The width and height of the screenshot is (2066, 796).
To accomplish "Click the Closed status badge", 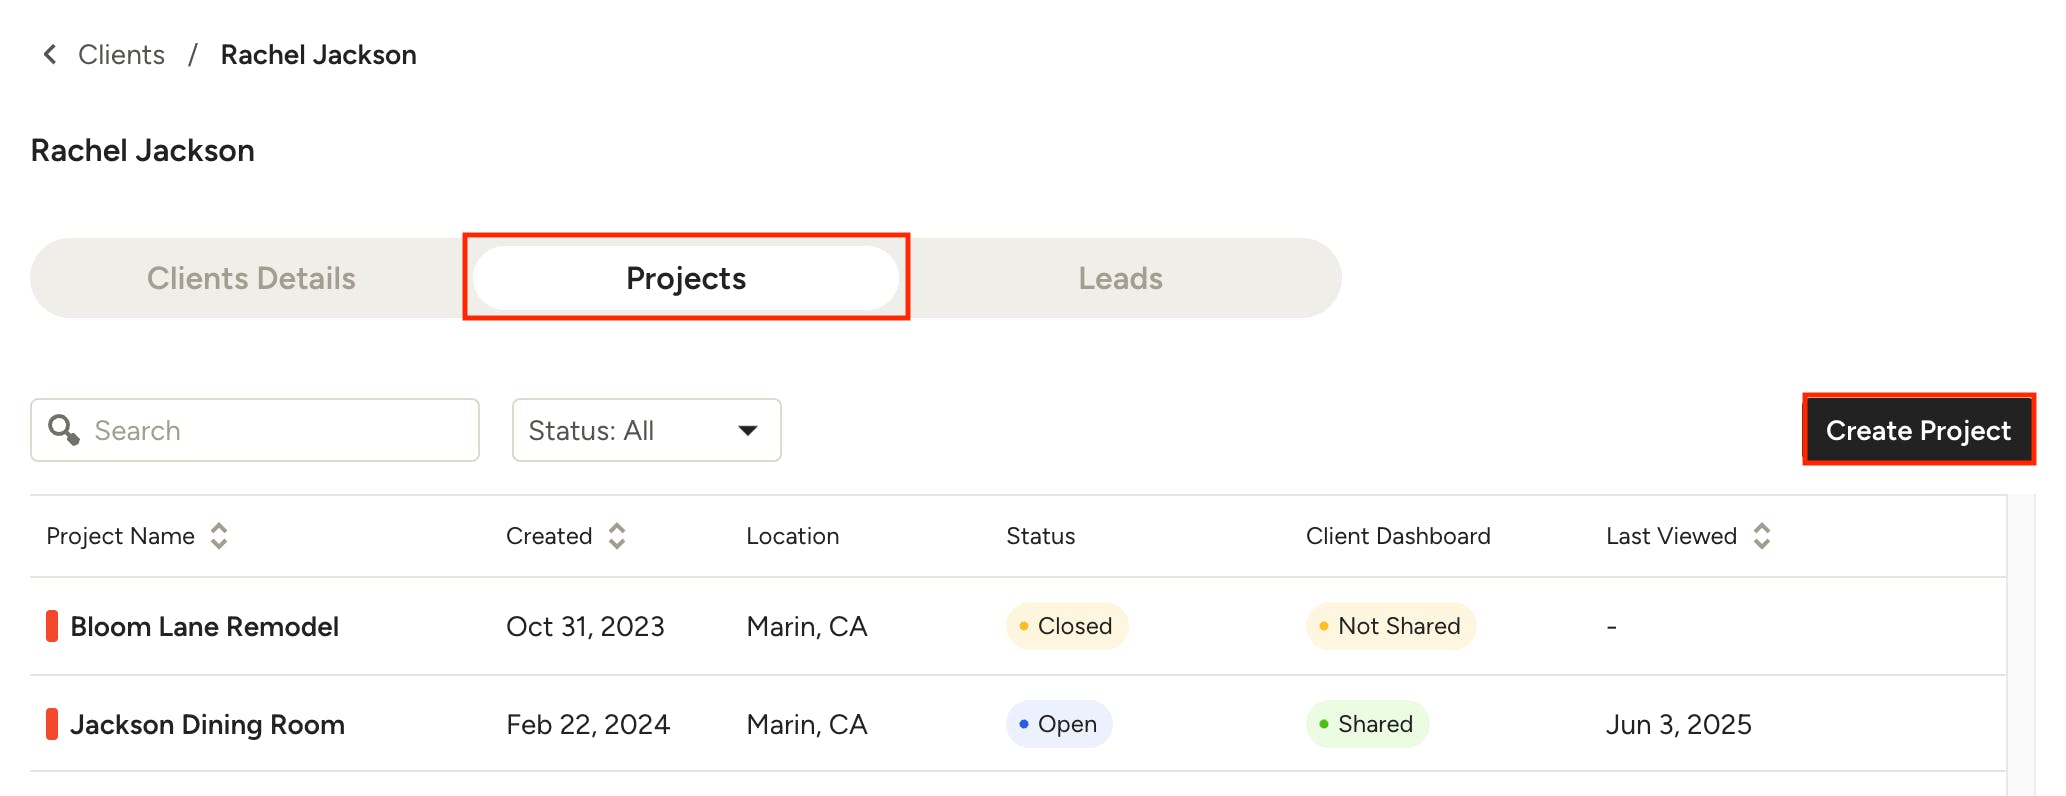I will [x=1066, y=626].
